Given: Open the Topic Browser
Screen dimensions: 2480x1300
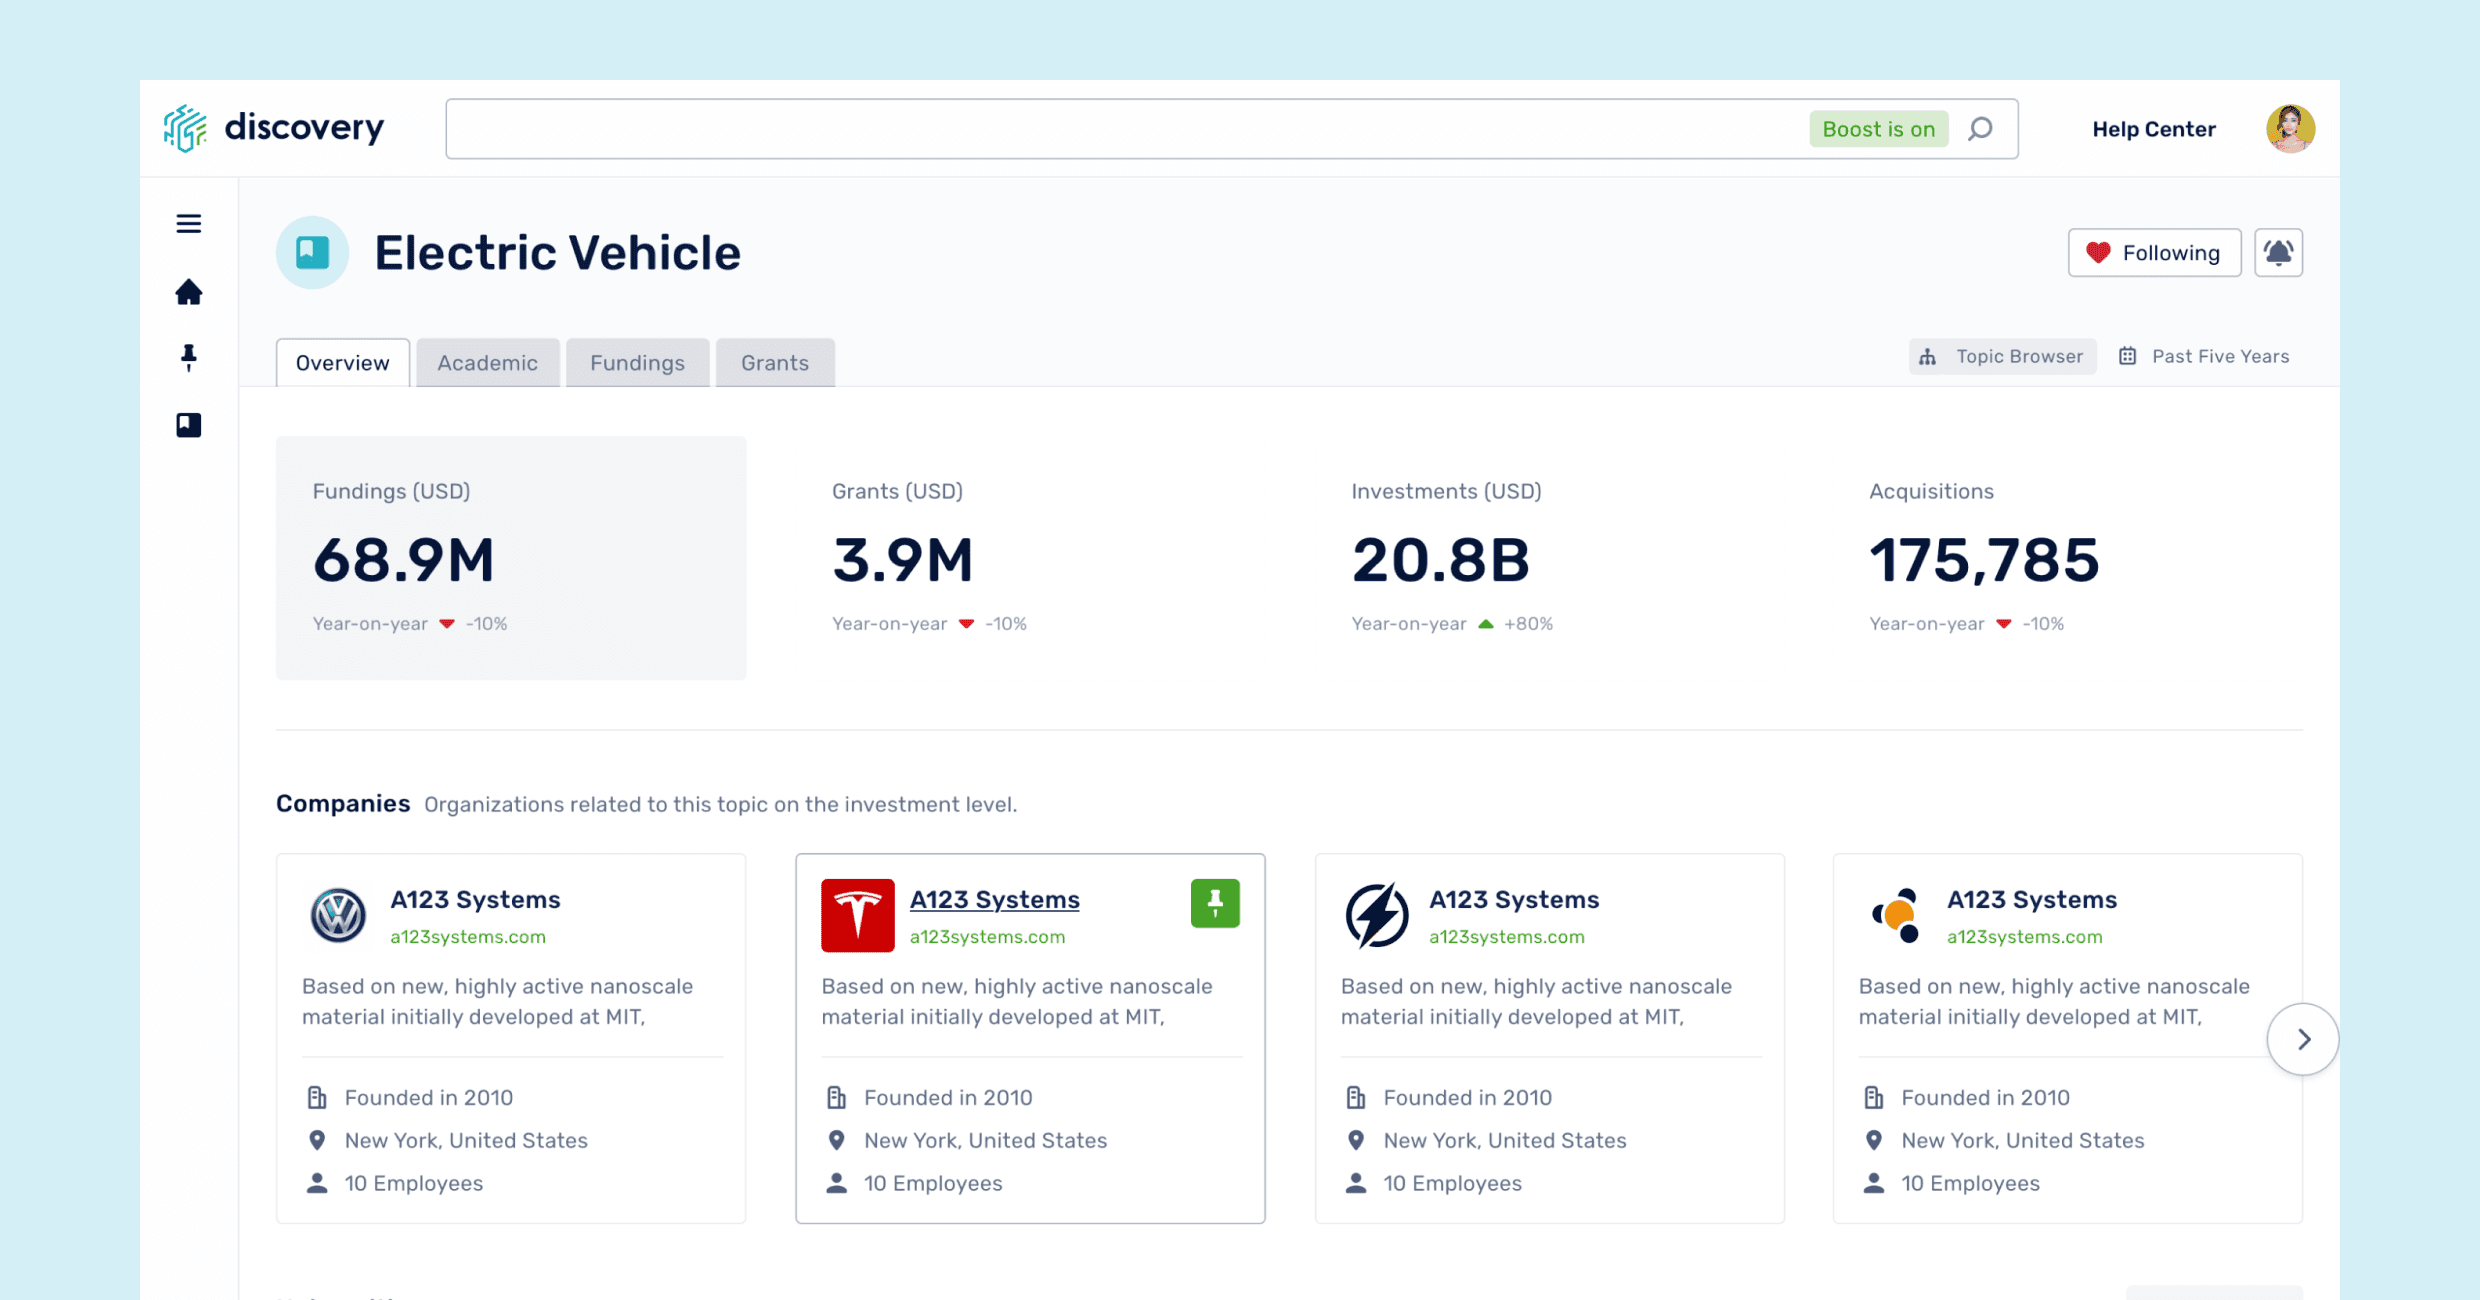Looking at the screenshot, I should pyautogui.click(x=2002, y=357).
